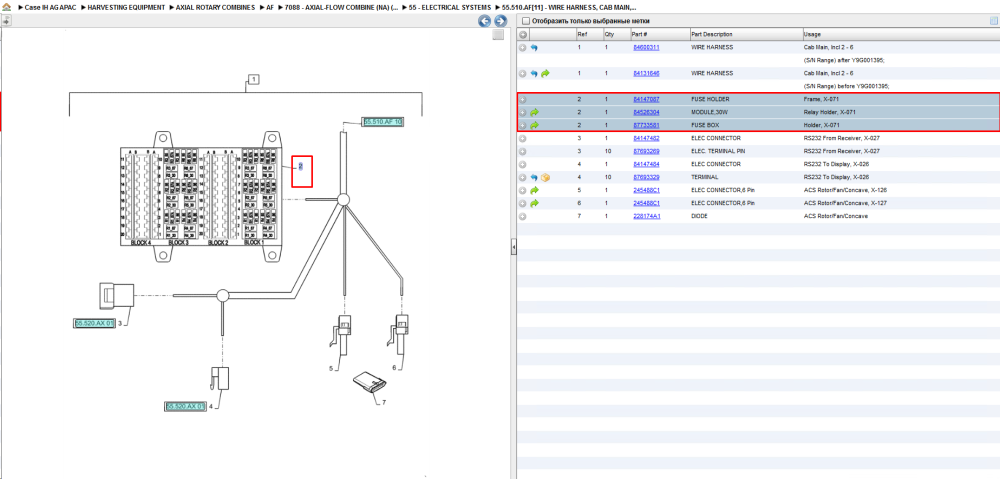Viewport: 1000px width, 479px height.
Task: Open '7088 - AXIAL-FLOW COMBINE' breadcrumb
Action: 341,8
